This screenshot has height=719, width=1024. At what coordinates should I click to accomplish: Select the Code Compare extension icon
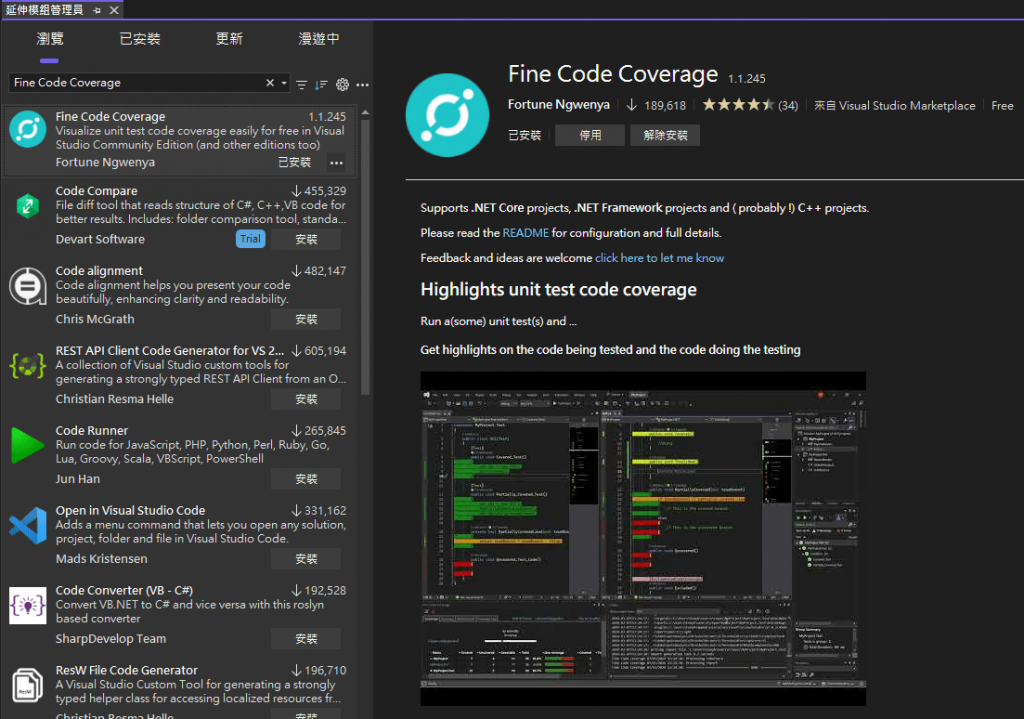(x=27, y=206)
